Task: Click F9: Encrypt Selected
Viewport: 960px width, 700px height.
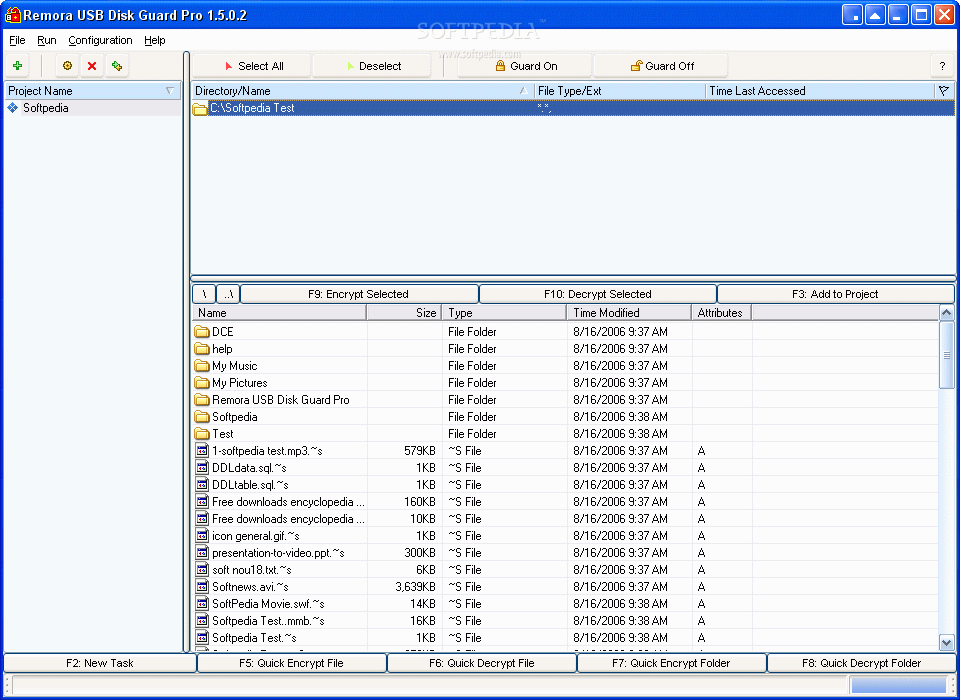Action: pyautogui.click(x=359, y=294)
